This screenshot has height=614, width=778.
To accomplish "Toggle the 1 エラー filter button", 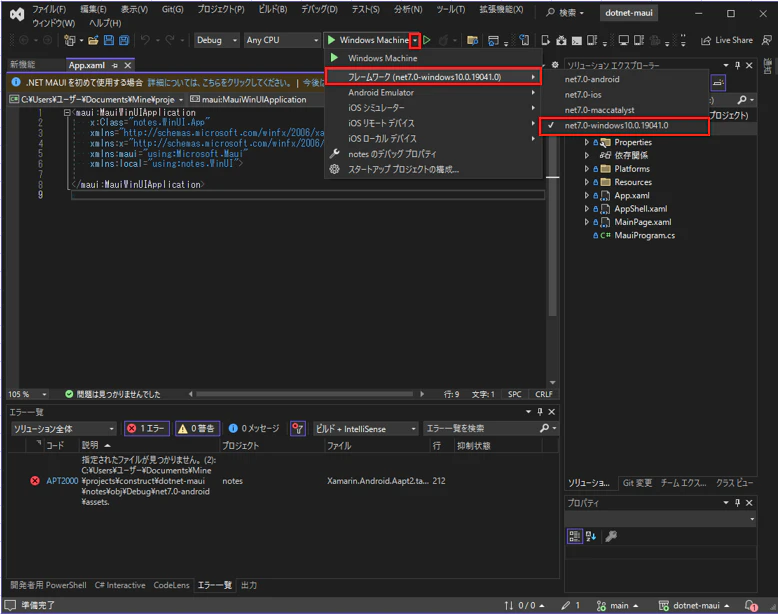I will point(147,428).
